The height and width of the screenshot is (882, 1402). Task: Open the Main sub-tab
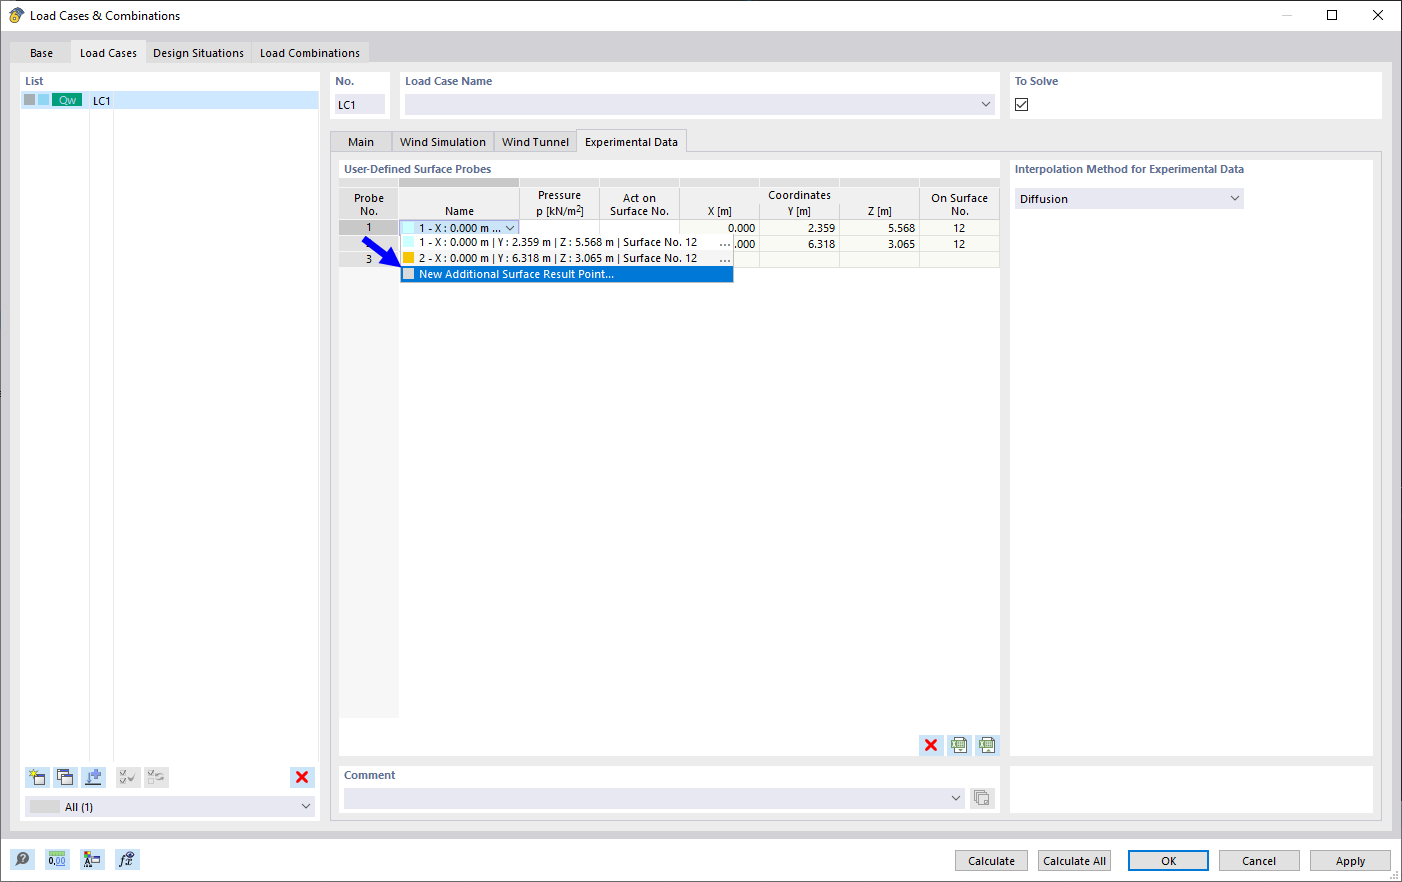coord(361,142)
